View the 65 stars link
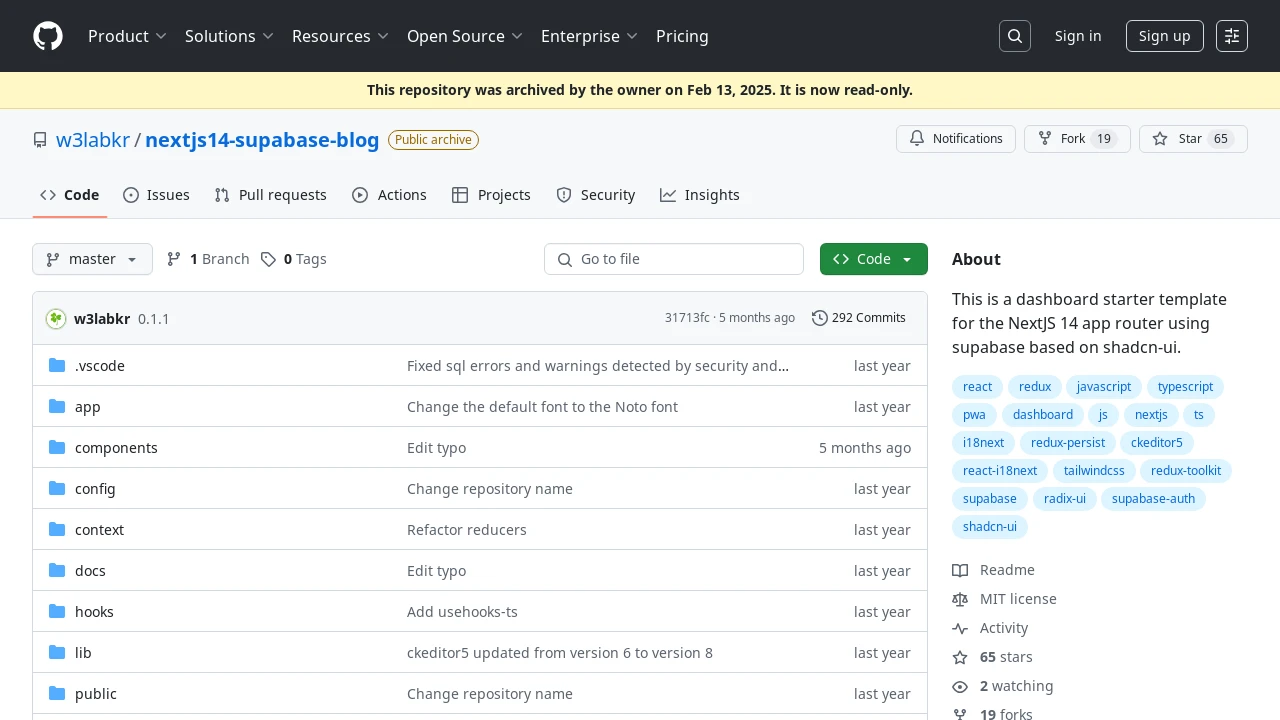Viewport: 1280px width, 720px height. [x=1006, y=657]
